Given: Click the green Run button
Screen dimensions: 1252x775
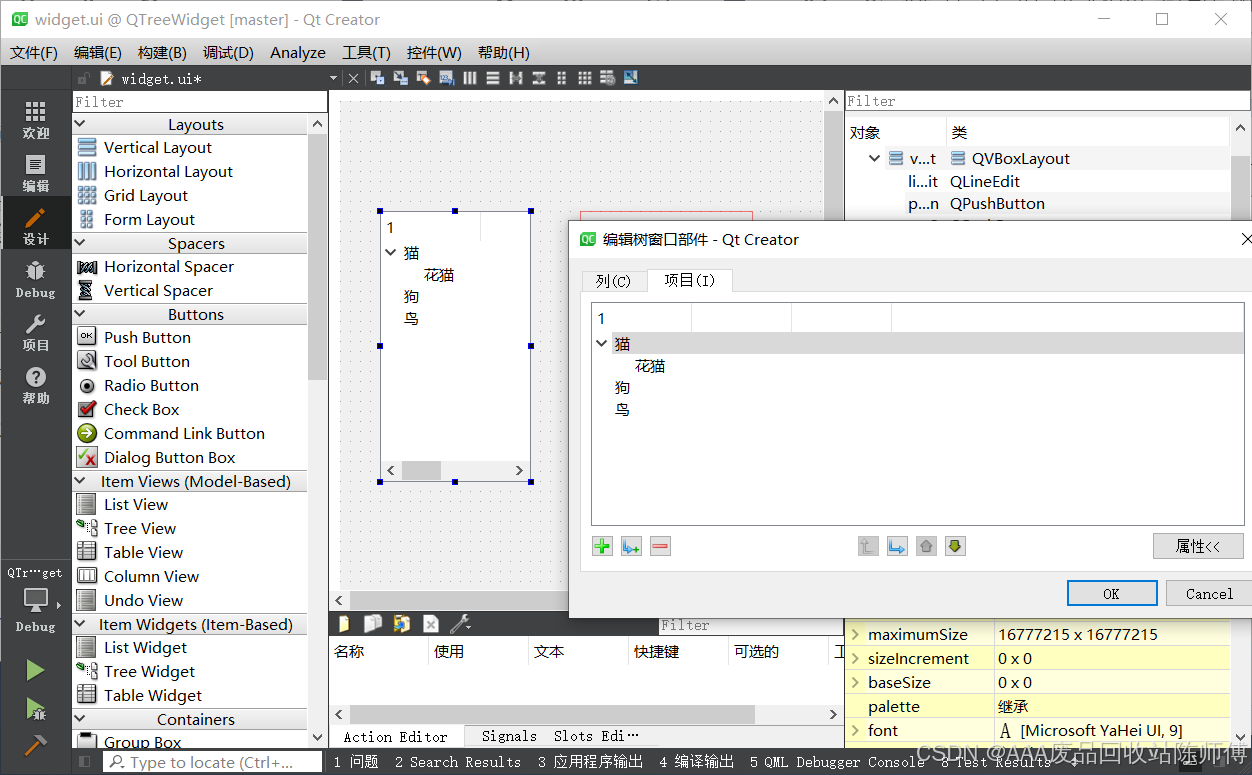Looking at the screenshot, I should (x=35, y=670).
